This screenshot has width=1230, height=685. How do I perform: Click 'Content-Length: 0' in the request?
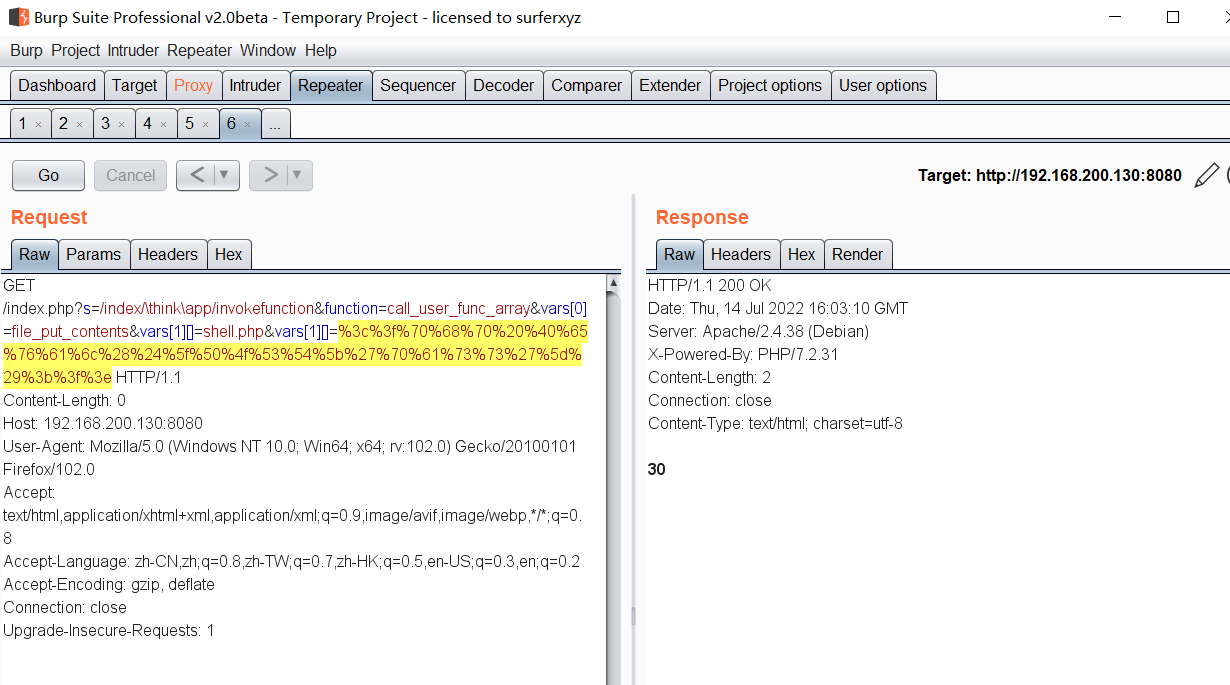65,400
